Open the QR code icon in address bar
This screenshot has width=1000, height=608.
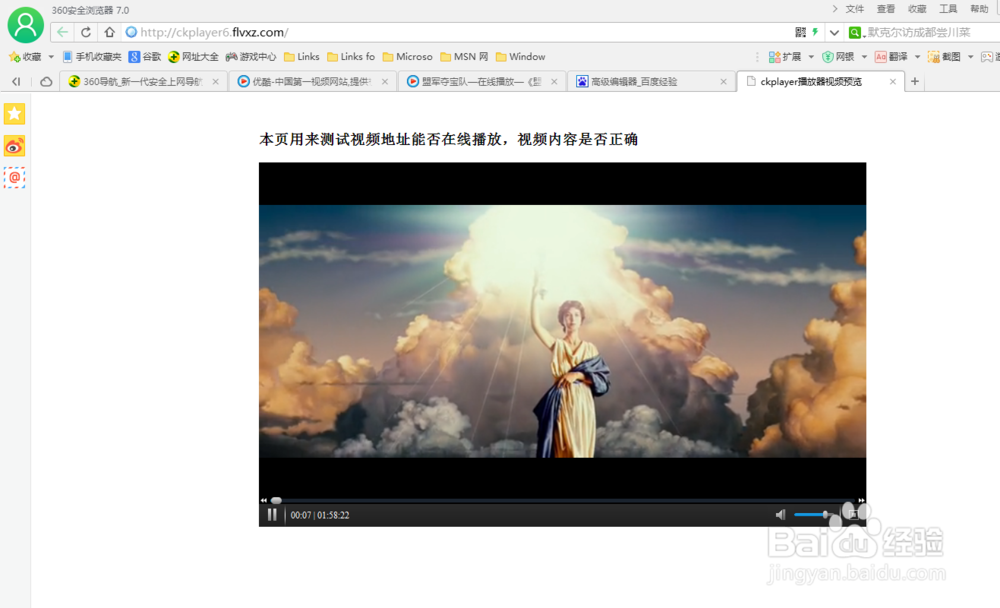800,32
